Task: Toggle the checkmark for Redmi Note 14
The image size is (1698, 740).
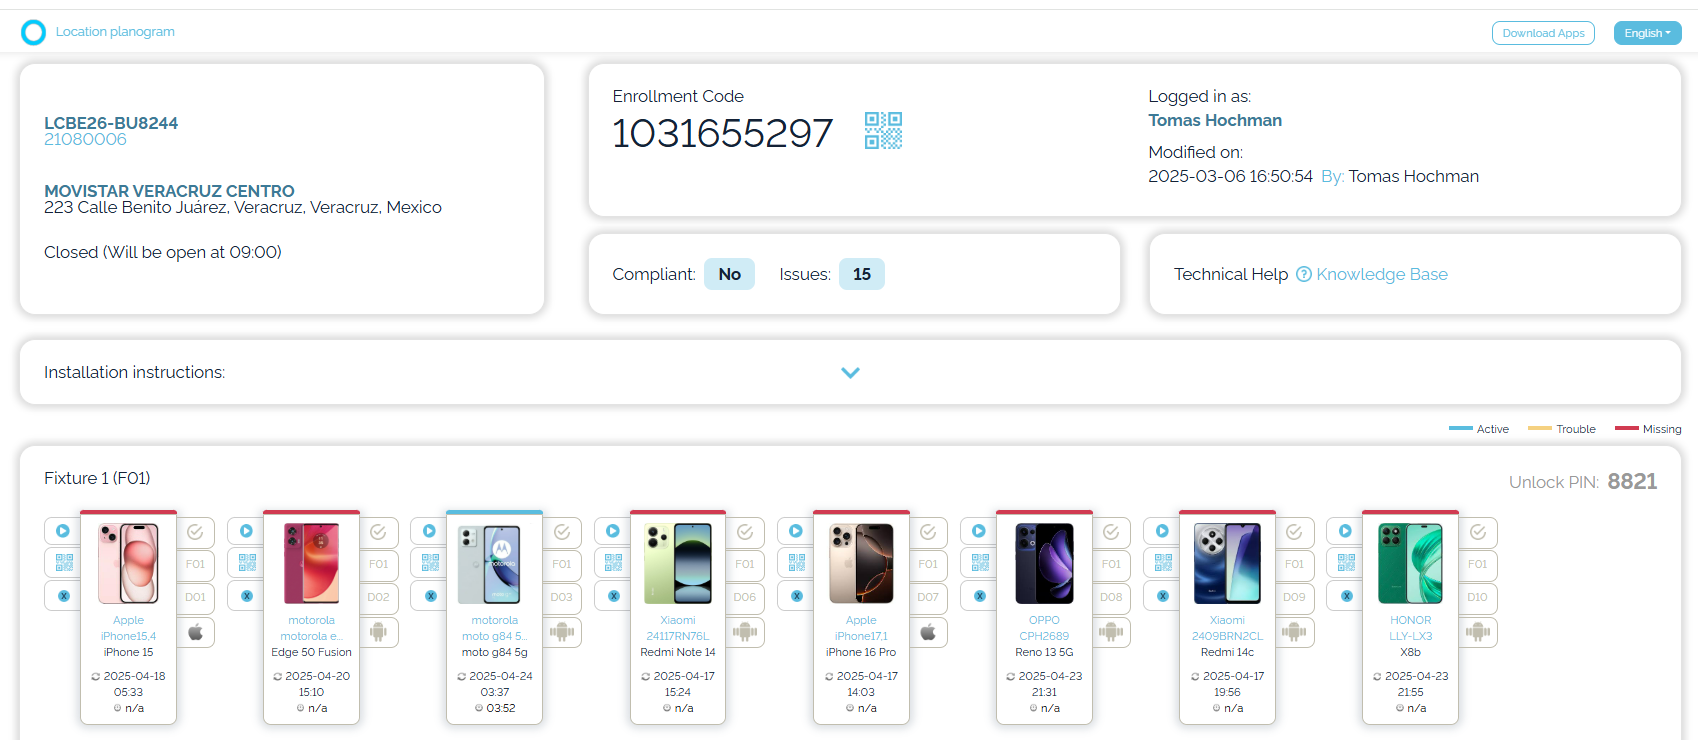Action: click(x=745, y=532)
